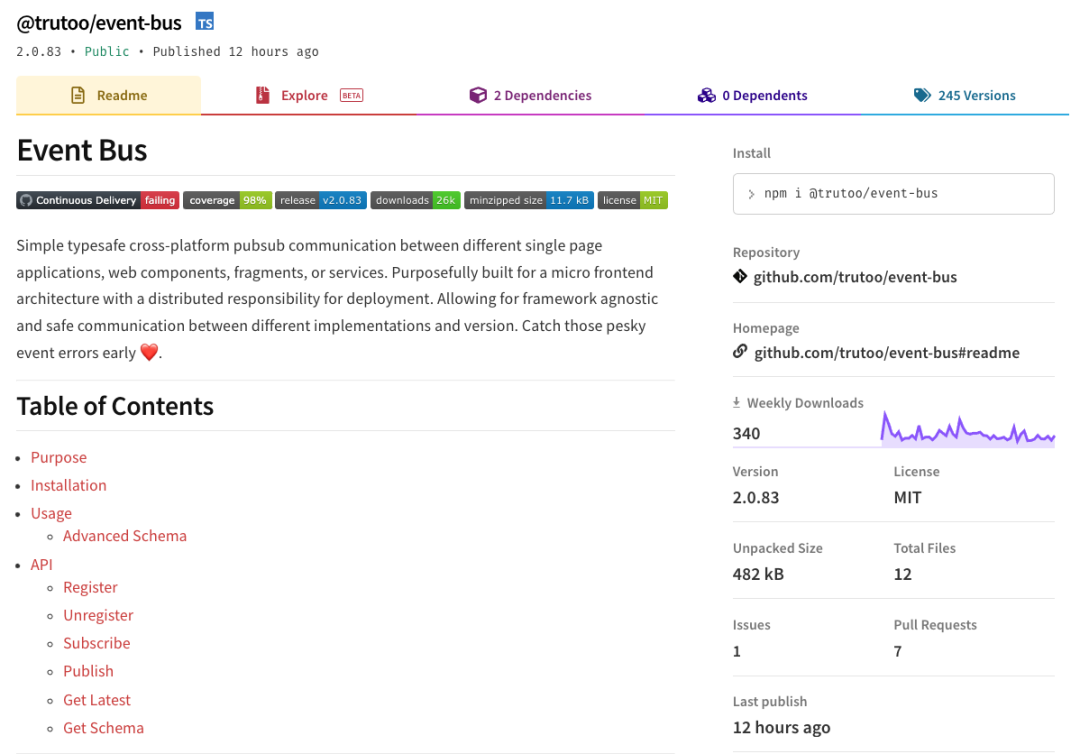1080x754 pixels.
Task: Click the Dependents cubes icon
Action: (706, 96)
